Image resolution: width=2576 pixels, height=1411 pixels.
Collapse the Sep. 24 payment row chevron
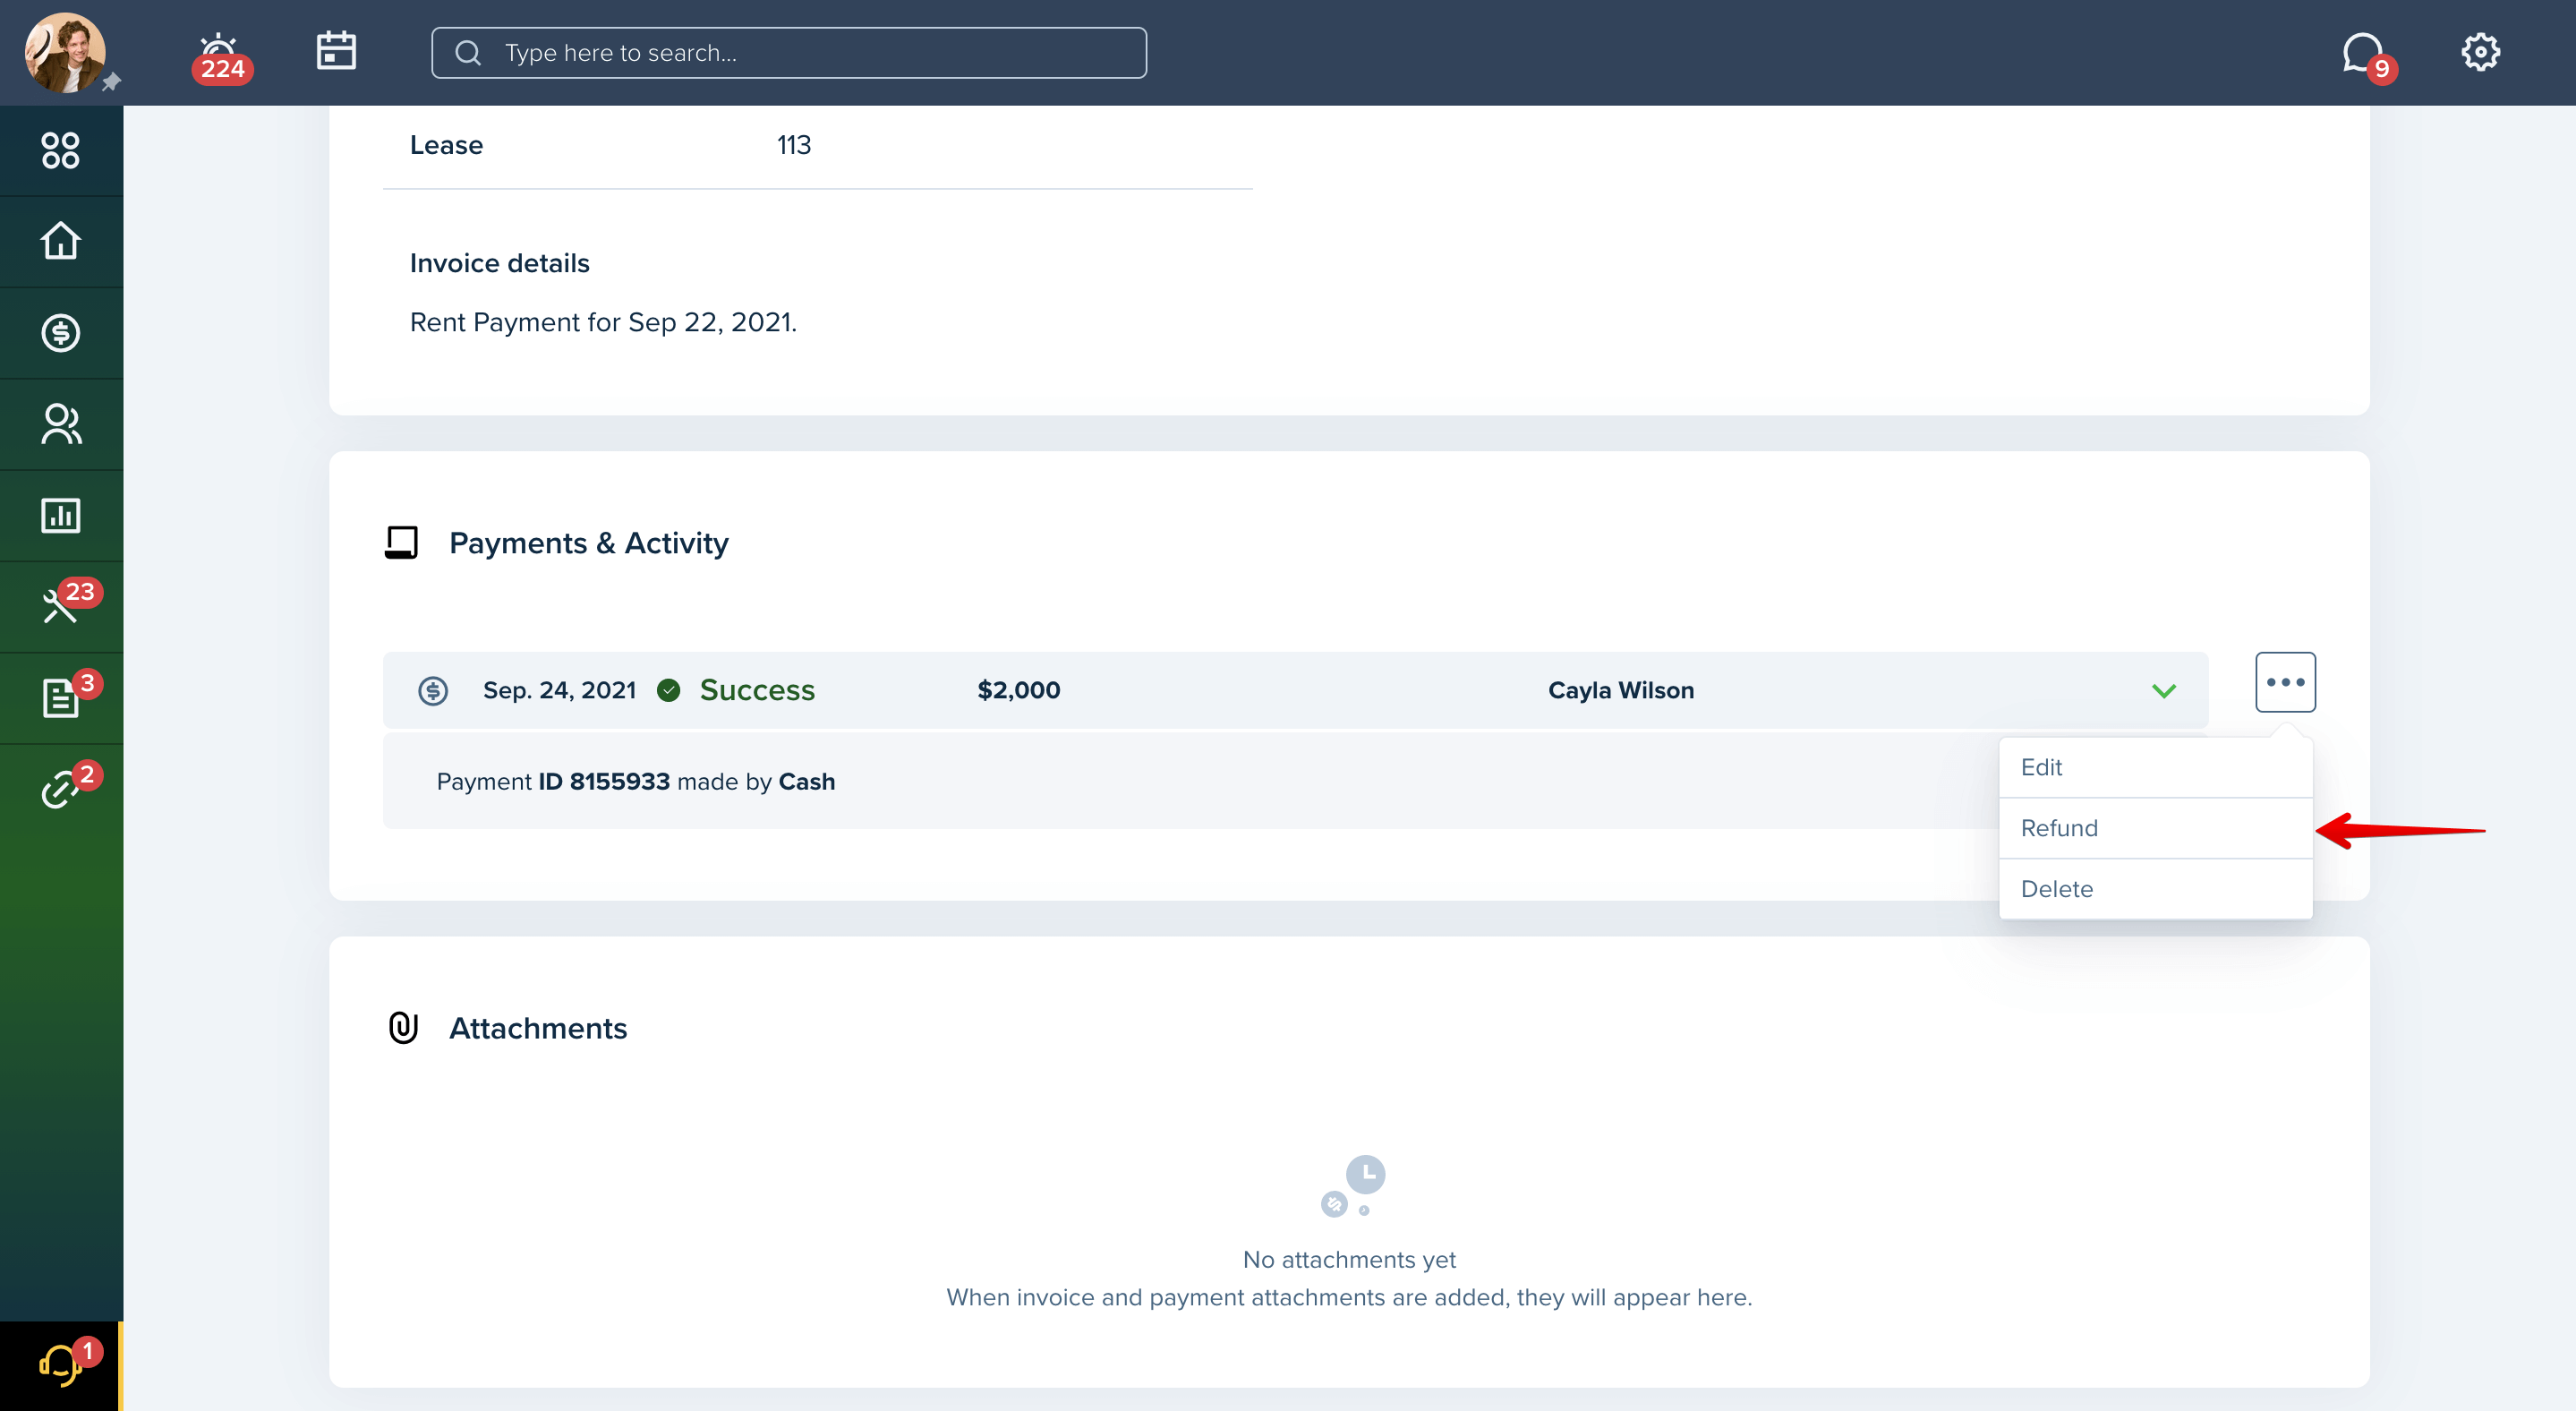(x=2164, y=691)
